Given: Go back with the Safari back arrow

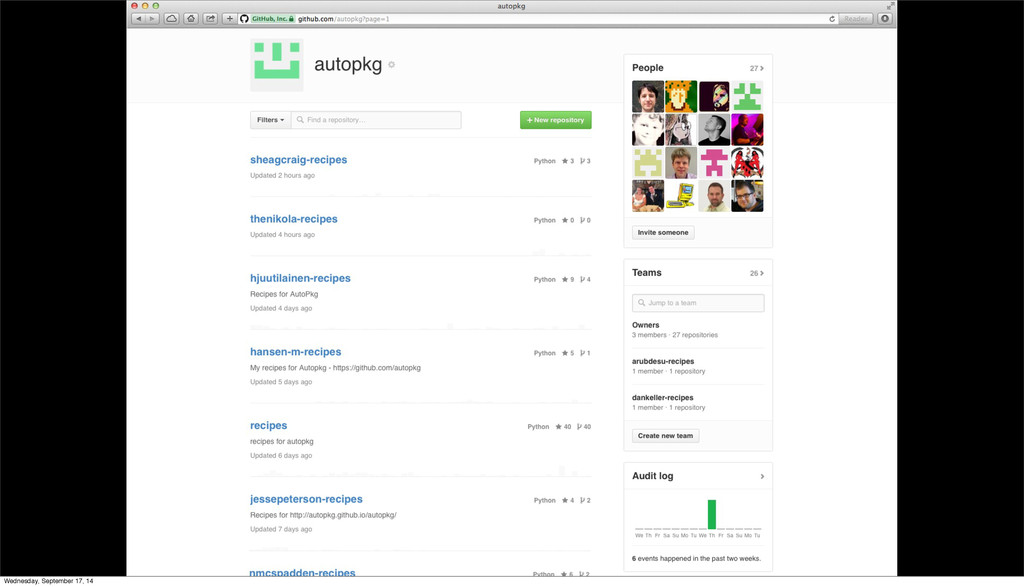Looking at the screenshot, I should click(138, 19).
